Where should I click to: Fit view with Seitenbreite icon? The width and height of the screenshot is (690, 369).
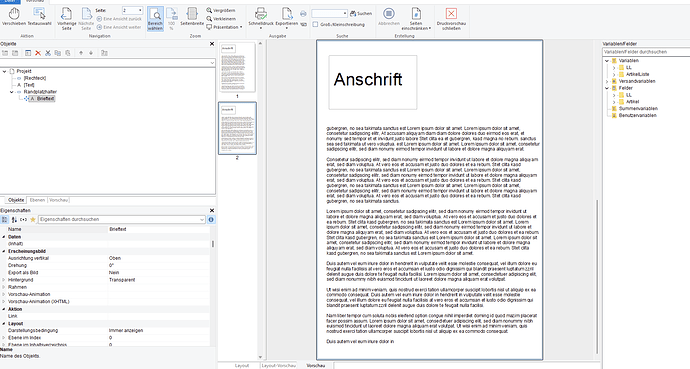pos(192,17)
